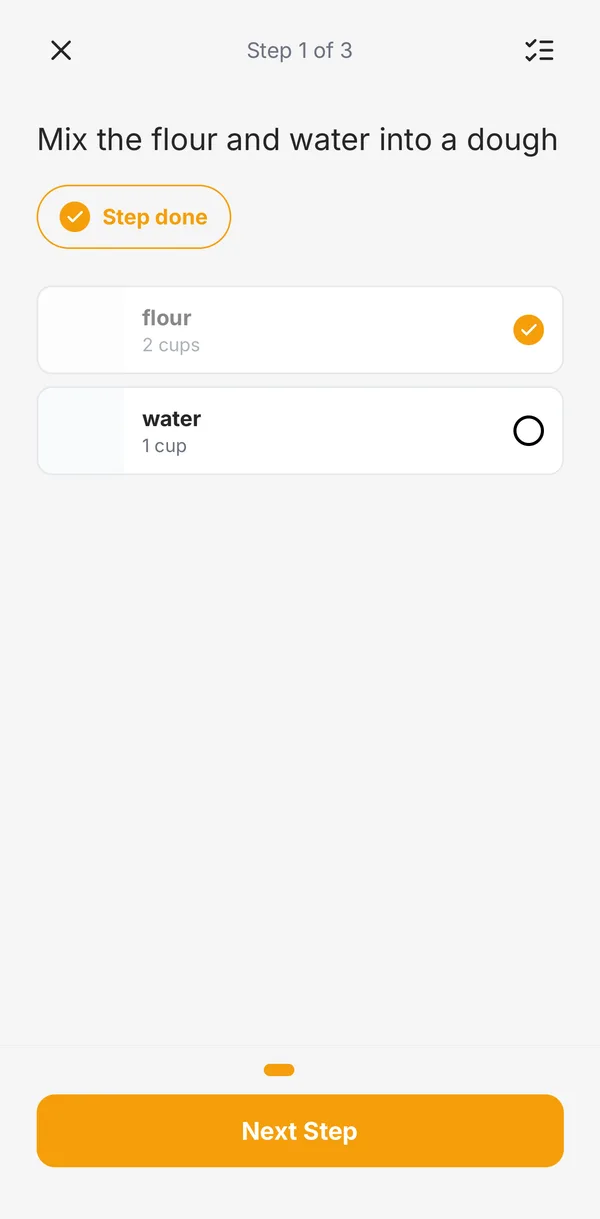Tap the bold water ingredient name
Viewport: 600px width, 1219px height.
coord(172,419)
